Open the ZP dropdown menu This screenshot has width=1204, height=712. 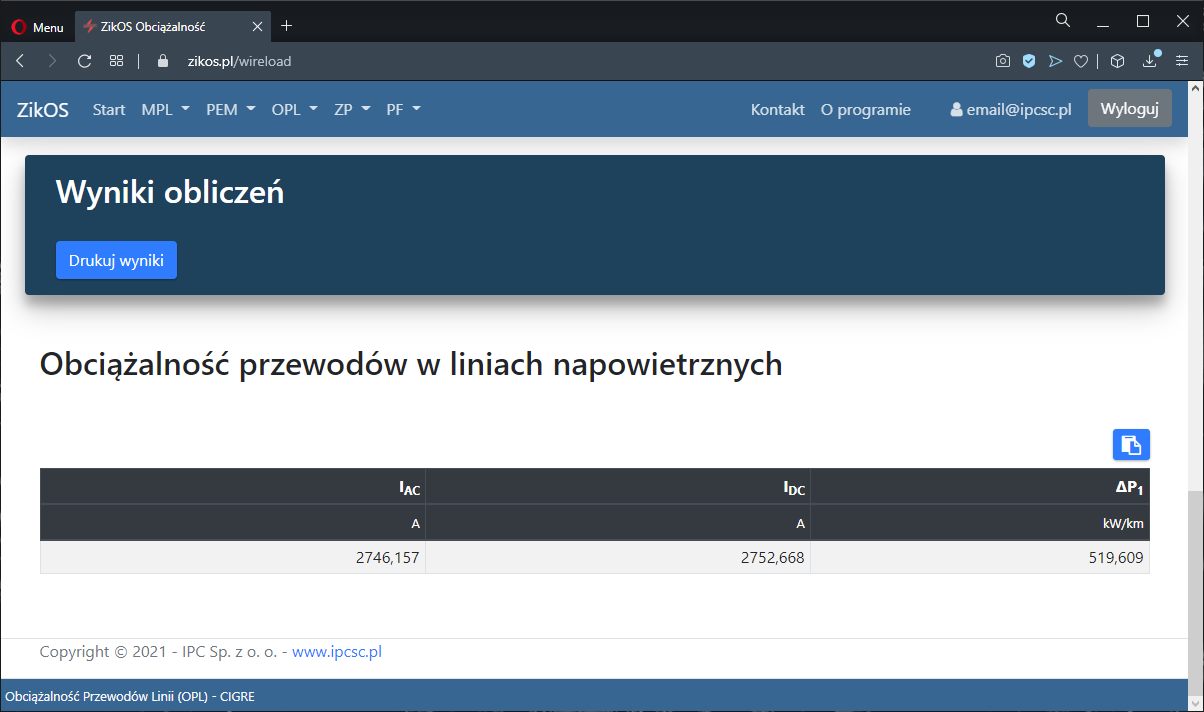tap(352, 110)
